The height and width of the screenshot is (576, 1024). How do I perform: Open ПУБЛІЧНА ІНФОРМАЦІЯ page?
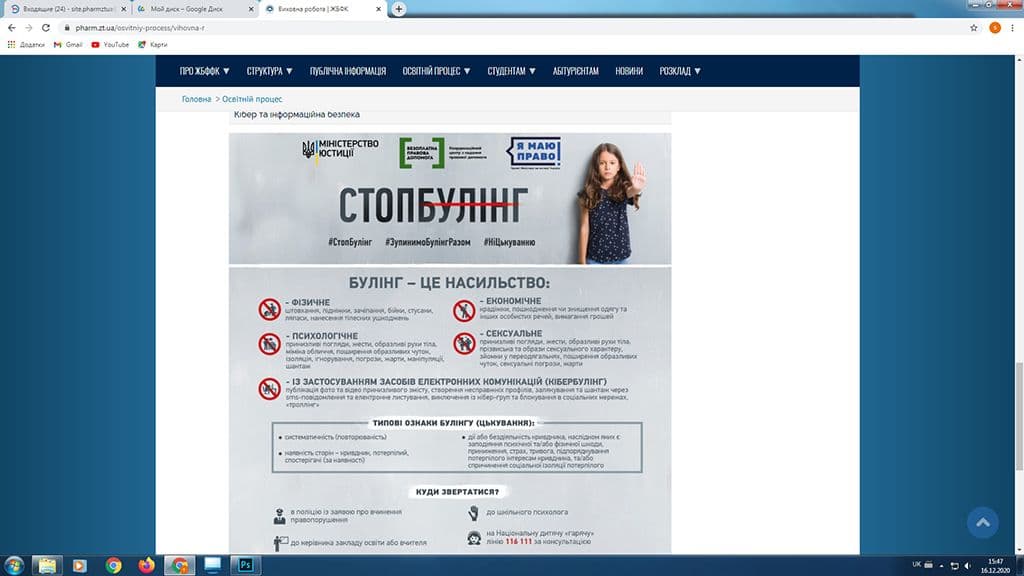347,71
